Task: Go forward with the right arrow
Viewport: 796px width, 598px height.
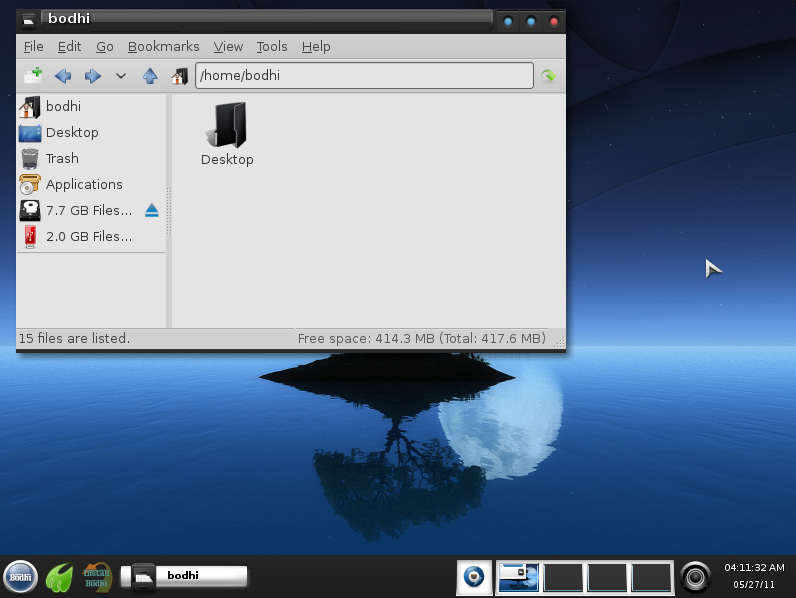Action: coord(92,76)
